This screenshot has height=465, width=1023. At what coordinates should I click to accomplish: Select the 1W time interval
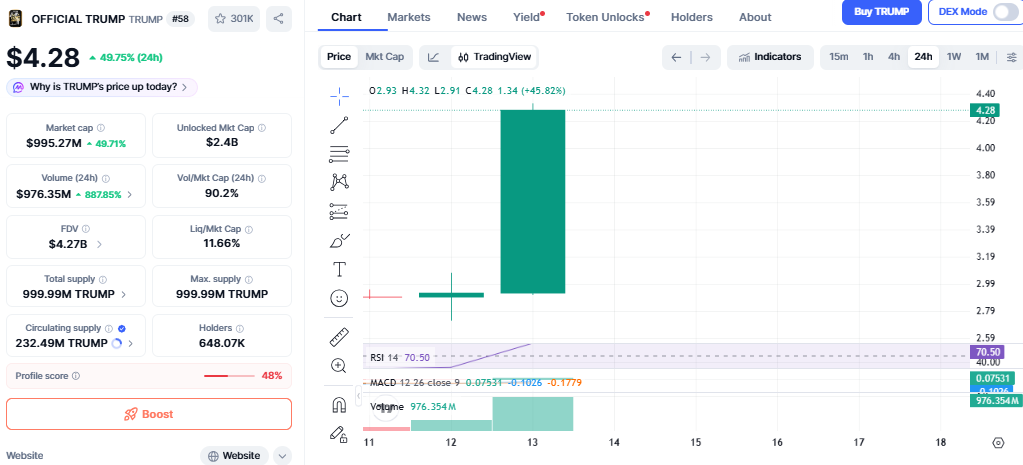coord(954,57)
